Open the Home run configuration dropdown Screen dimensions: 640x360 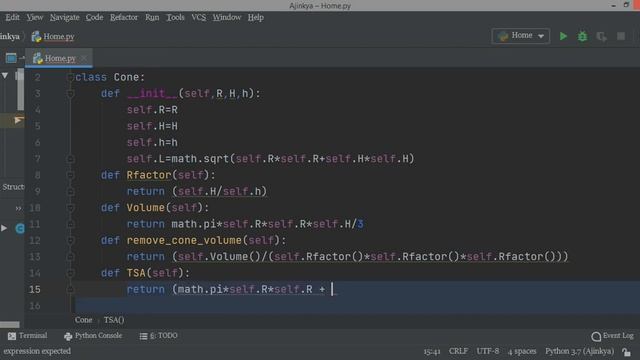[x=521, y=36]
